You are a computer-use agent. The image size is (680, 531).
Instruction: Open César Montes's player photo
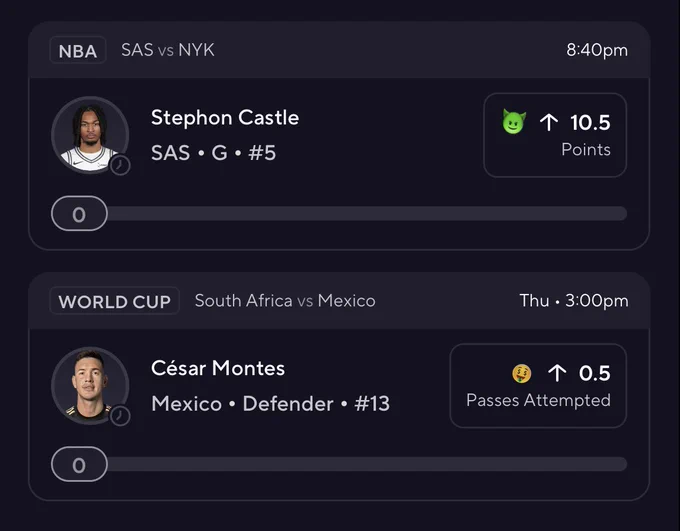click(90, 386)
